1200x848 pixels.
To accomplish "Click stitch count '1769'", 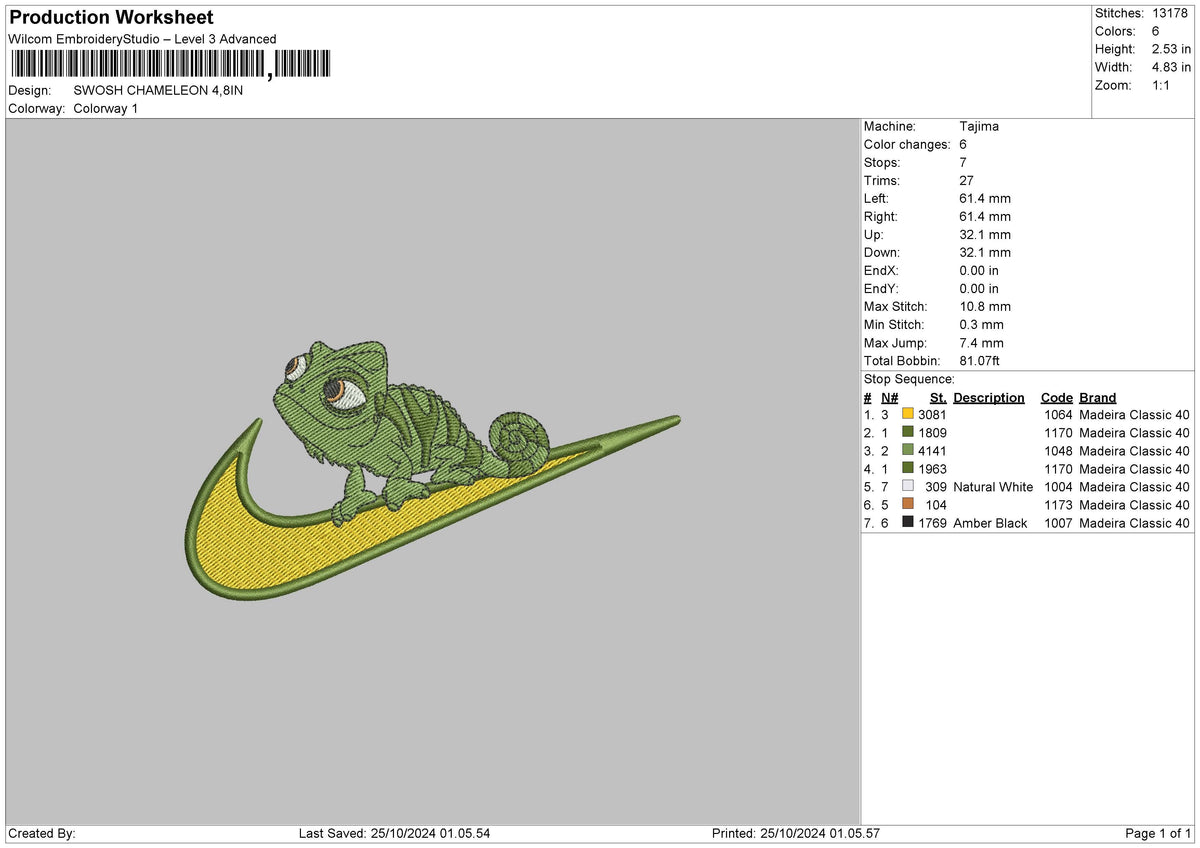I will tap(932, 523).
